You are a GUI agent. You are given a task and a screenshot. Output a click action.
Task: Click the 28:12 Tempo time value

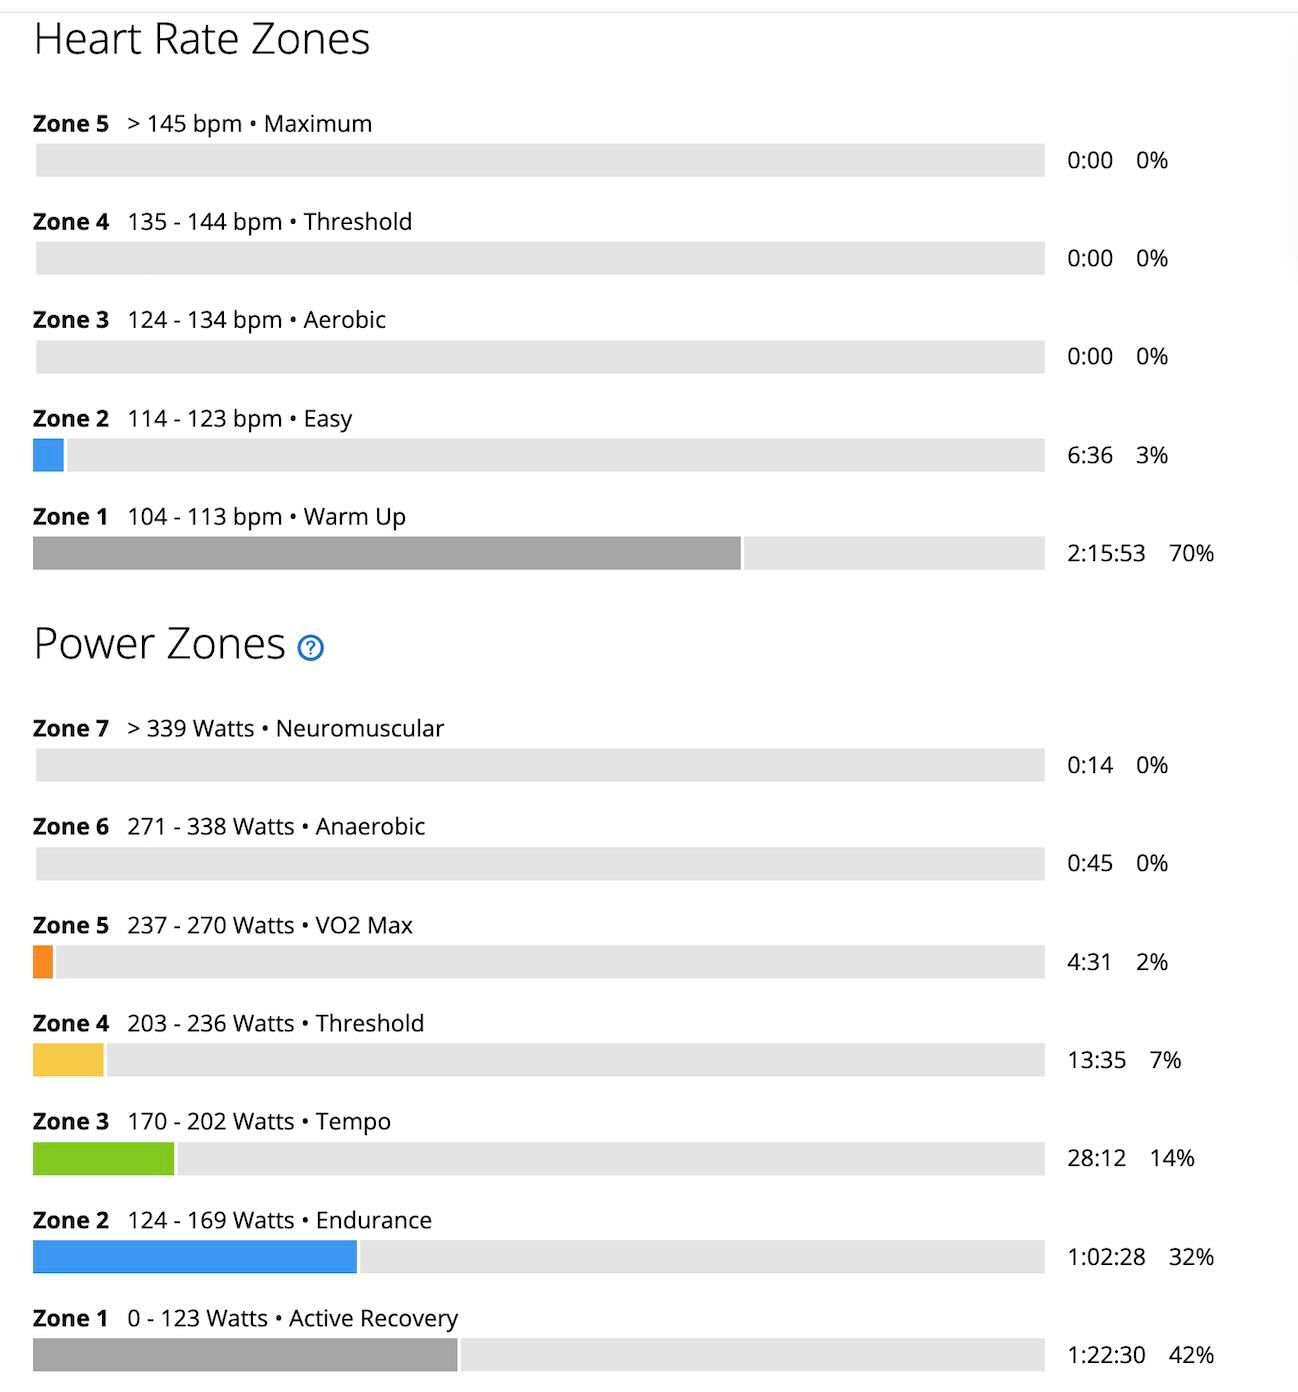1096,1158
